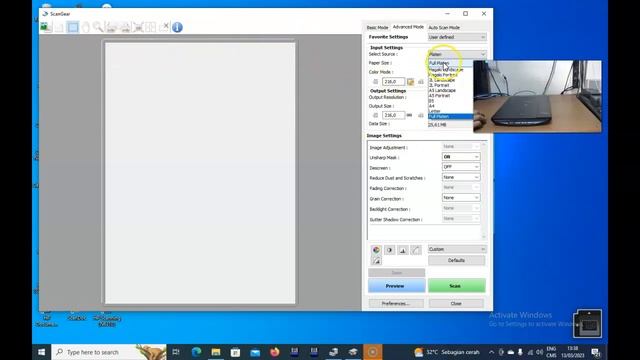Viewport: 640px width, 360px height.
Task: Open the Select Source dropdown
Action: [x=457, y=54]
